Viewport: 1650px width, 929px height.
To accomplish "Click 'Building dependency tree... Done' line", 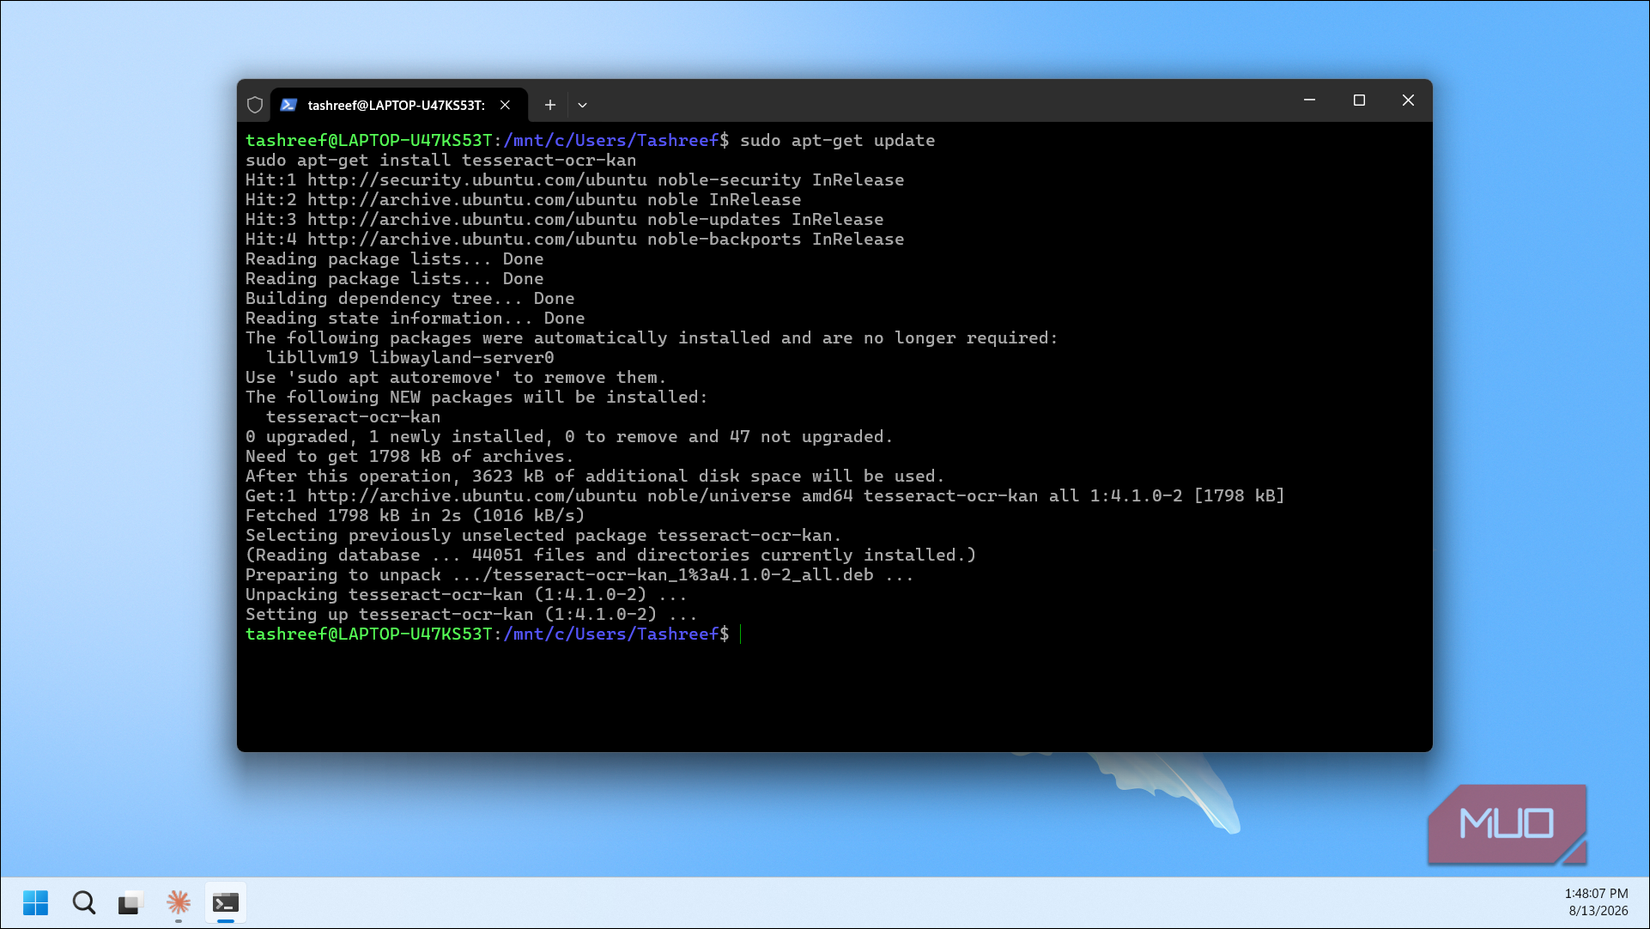I will pos(410,298).
